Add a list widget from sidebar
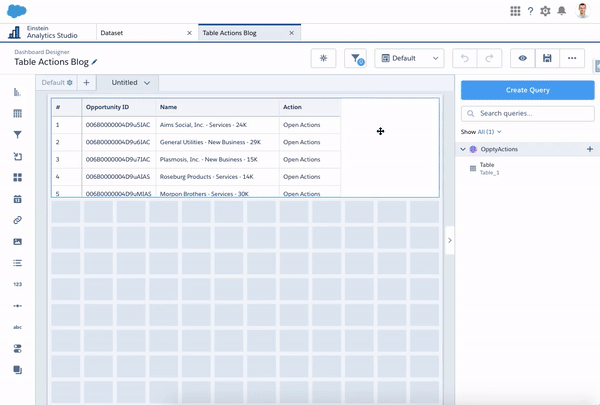The height and width of the screenshot is (405, 600). point(17,263)
